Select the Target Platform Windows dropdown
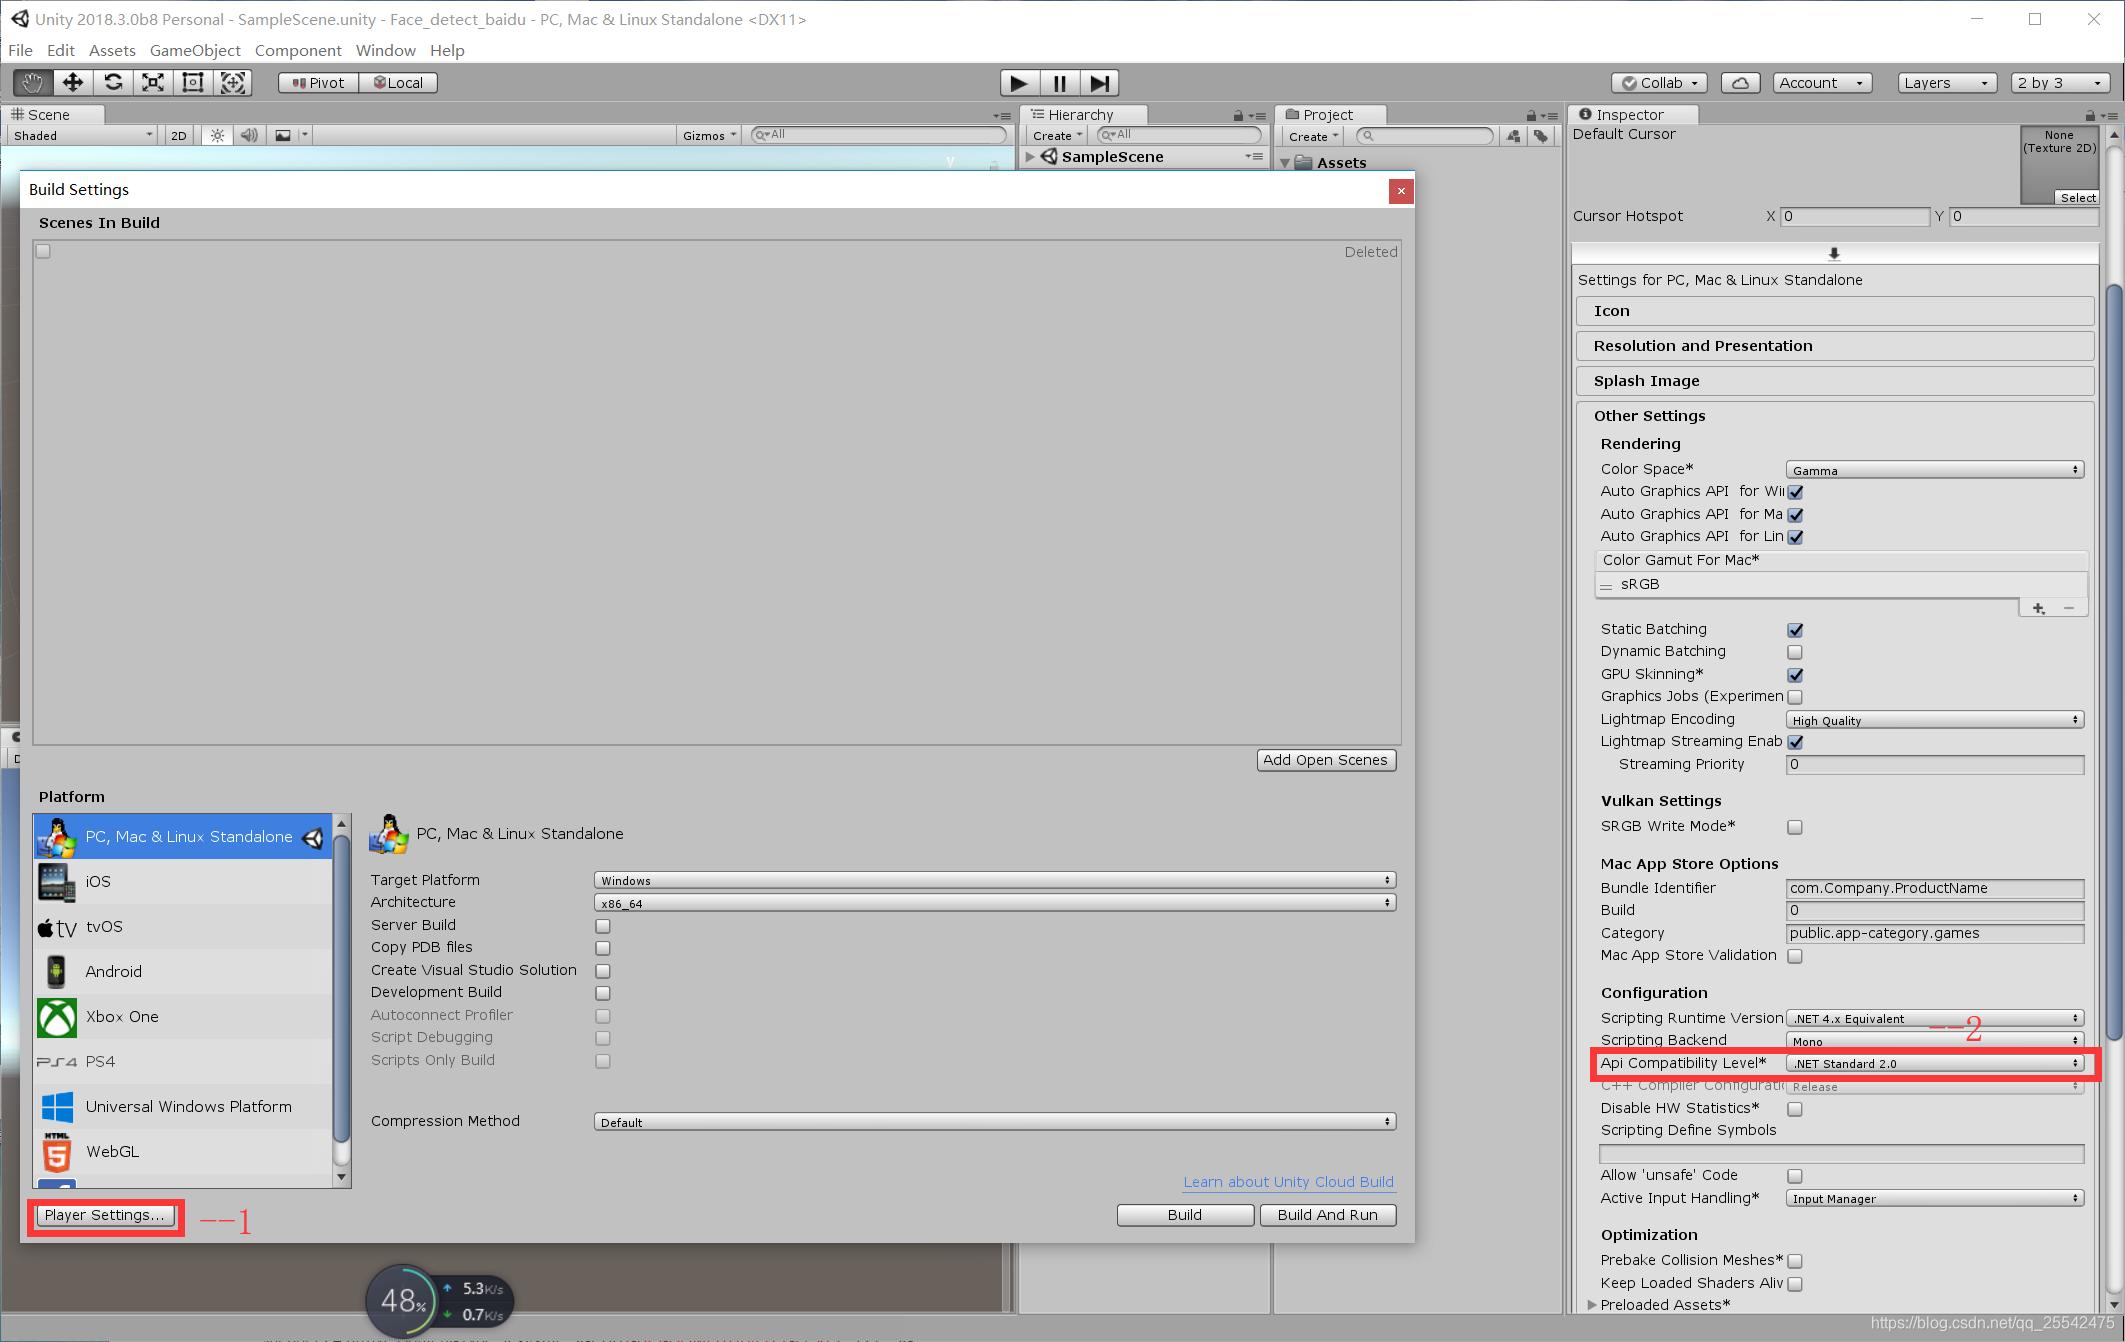 coord(997,880)
